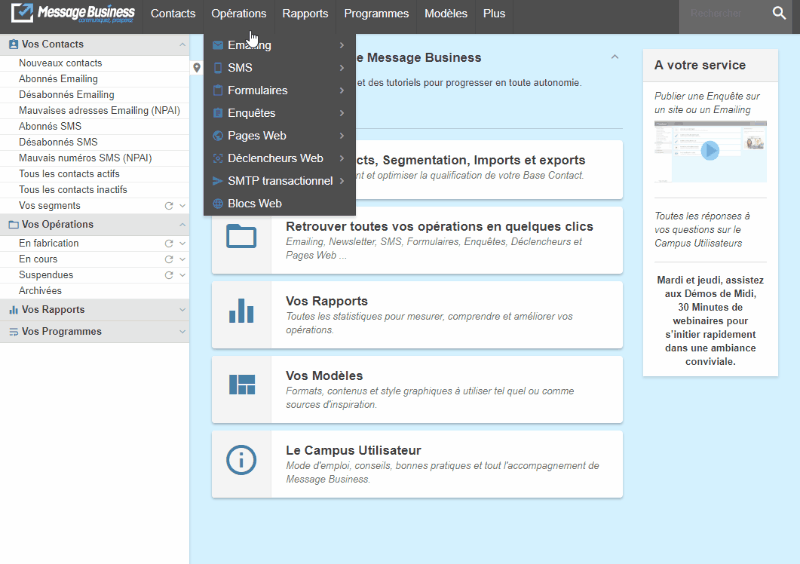Open the Emailing submenu
800x564 pixels.
point(280,45)
